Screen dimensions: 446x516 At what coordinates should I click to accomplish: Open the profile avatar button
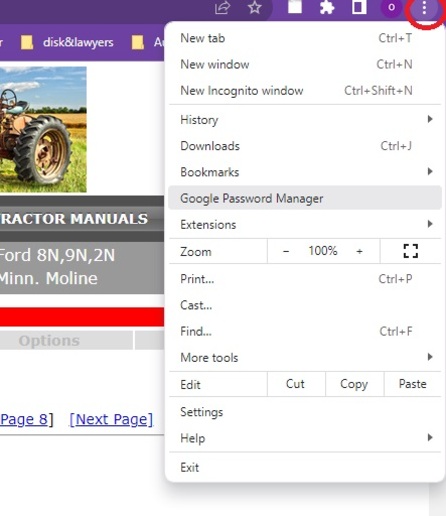point(392,7)
